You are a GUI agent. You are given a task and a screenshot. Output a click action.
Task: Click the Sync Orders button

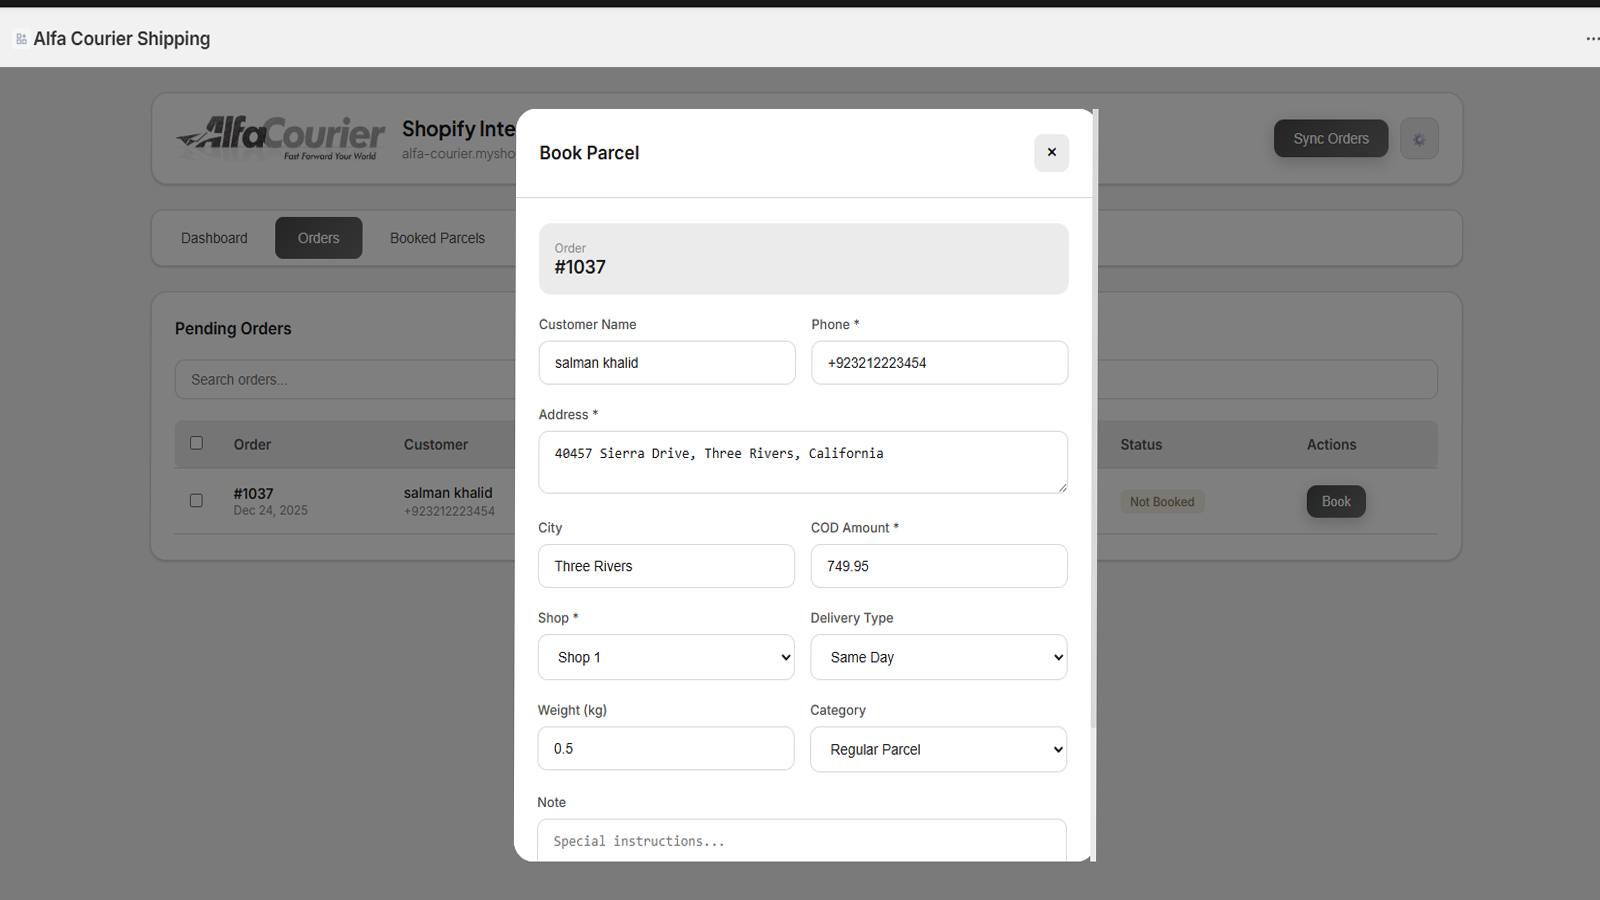coord(1330,138)
